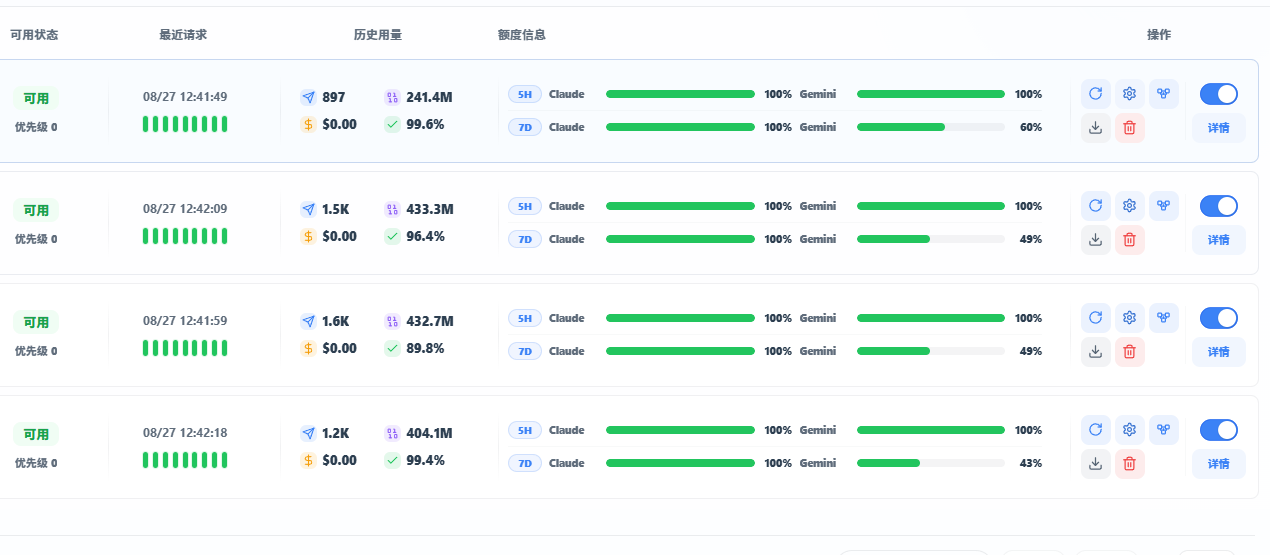1270x555 pixels.
Task: Open 详情 for the 12:41:49 account
Action: tap(1219, 128)
